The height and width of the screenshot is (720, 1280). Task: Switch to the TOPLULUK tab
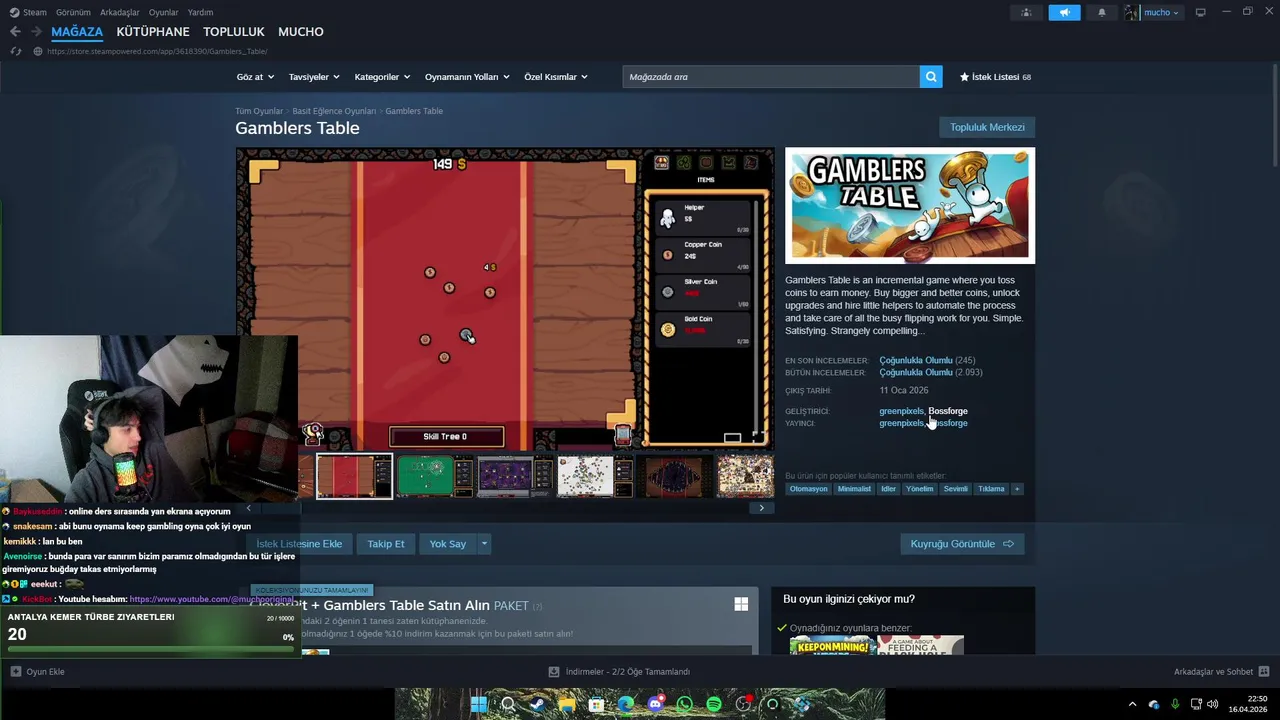click(234, 32)
